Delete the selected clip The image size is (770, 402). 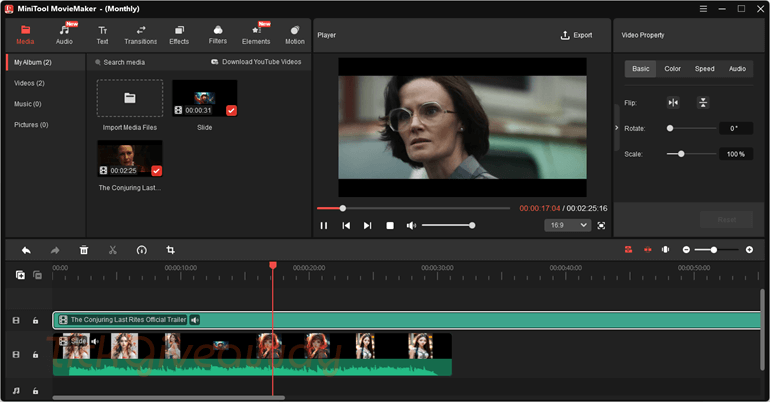(84, 250)
